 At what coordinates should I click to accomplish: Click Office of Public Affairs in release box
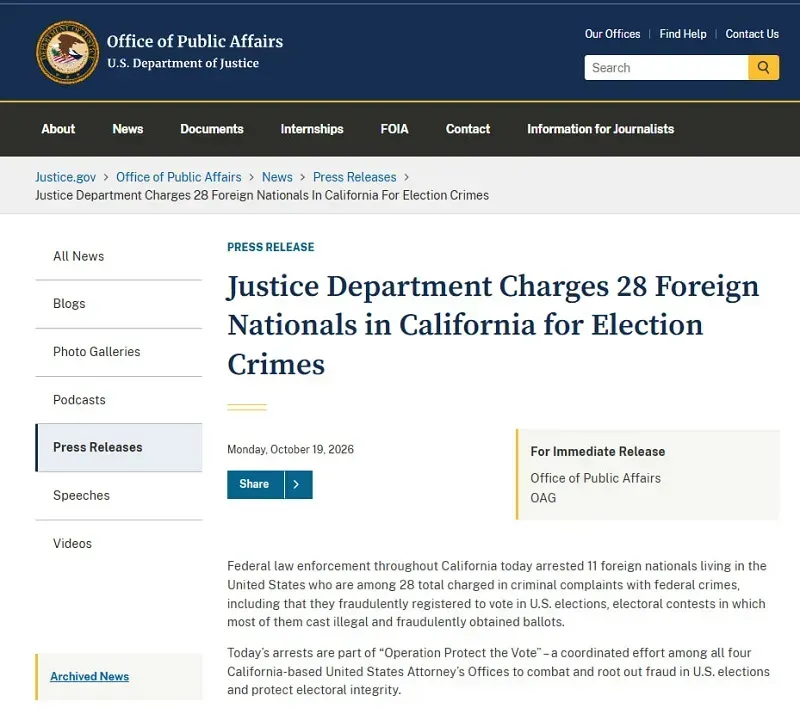pyautogui.click(x=595, y=478)
